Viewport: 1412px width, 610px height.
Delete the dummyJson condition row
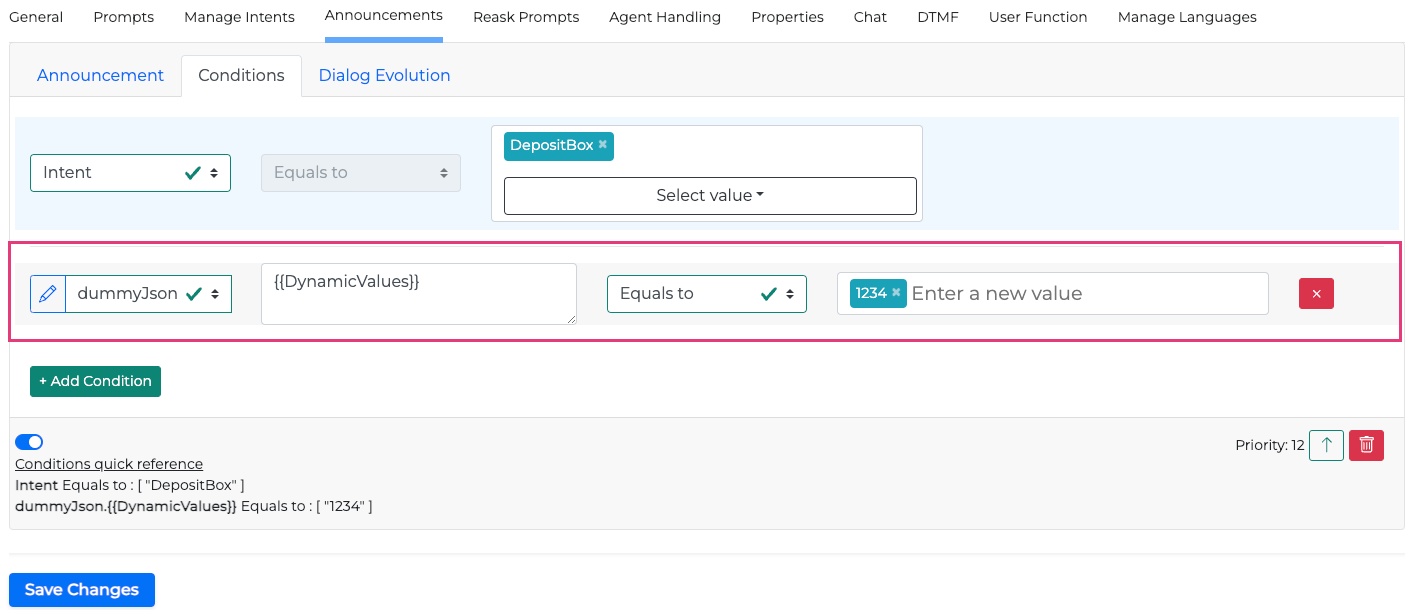[1316, 294]
